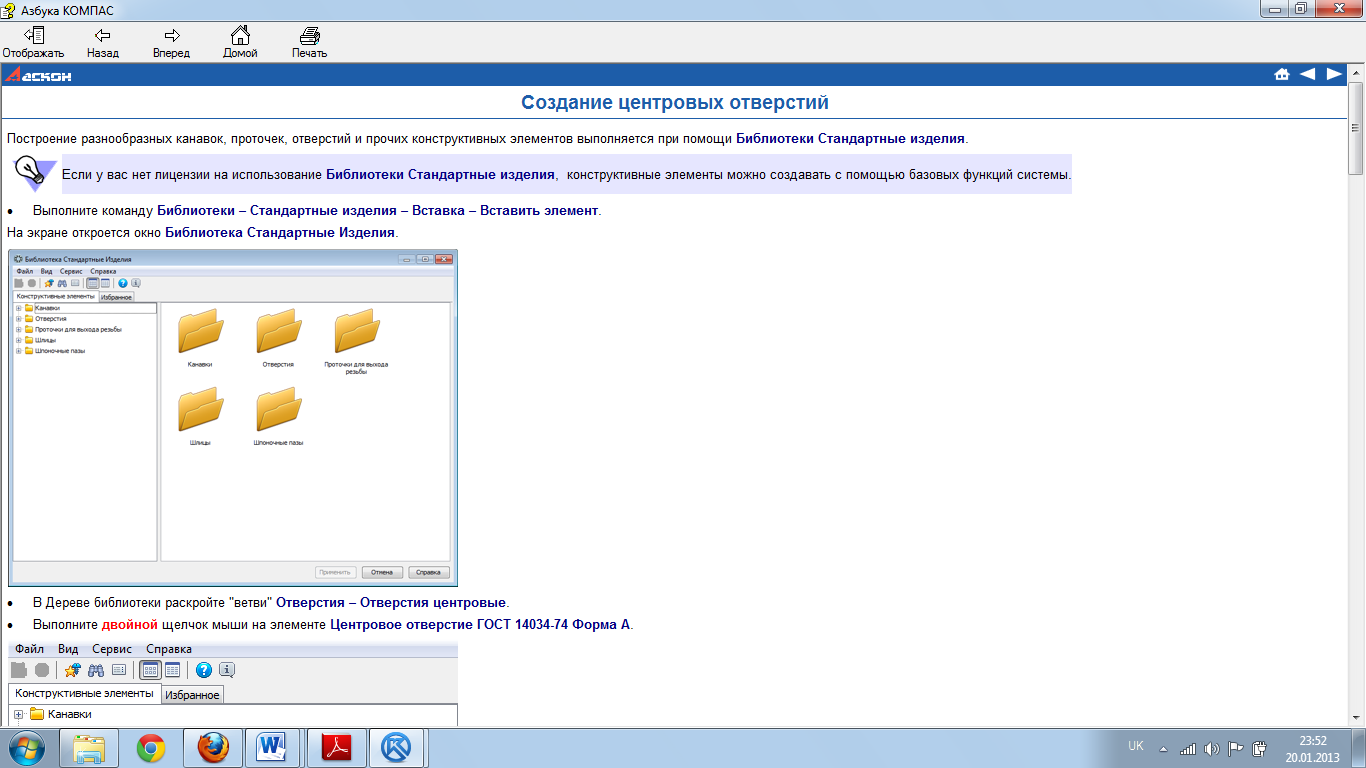Go to next topic with right triangle
This screenshot has height=768, width=1366.
[x=1334, y=74]
